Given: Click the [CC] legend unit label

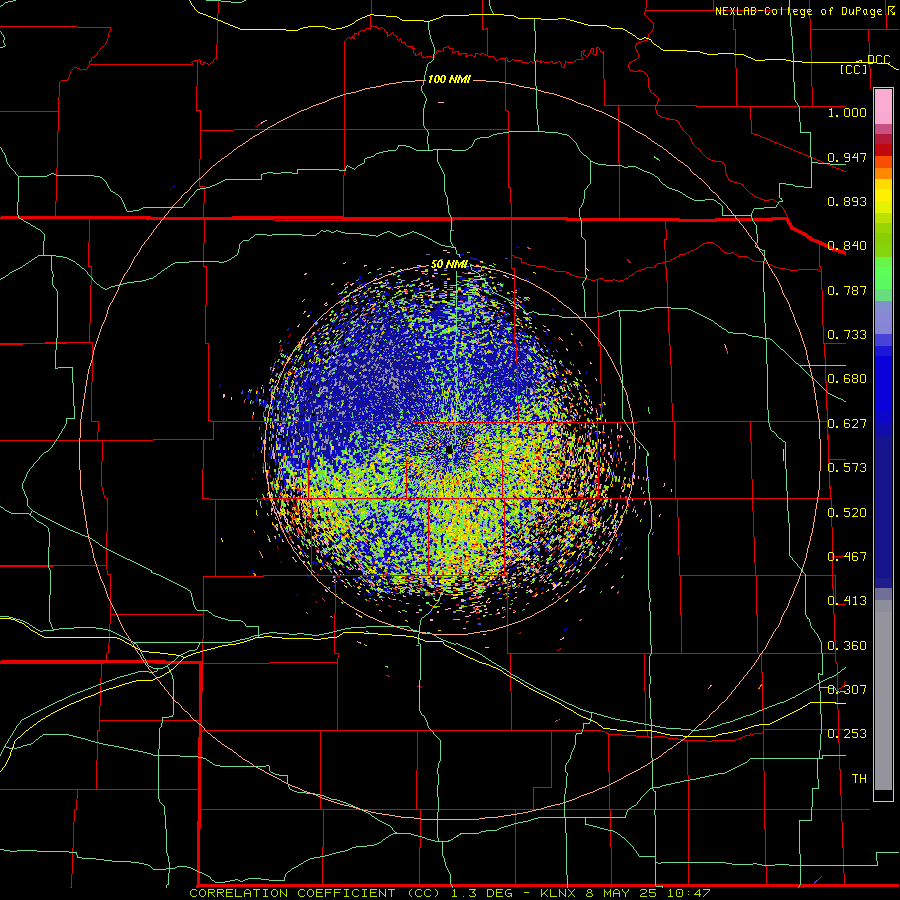Looking at the screenshot, I should (x=854, y=69).
